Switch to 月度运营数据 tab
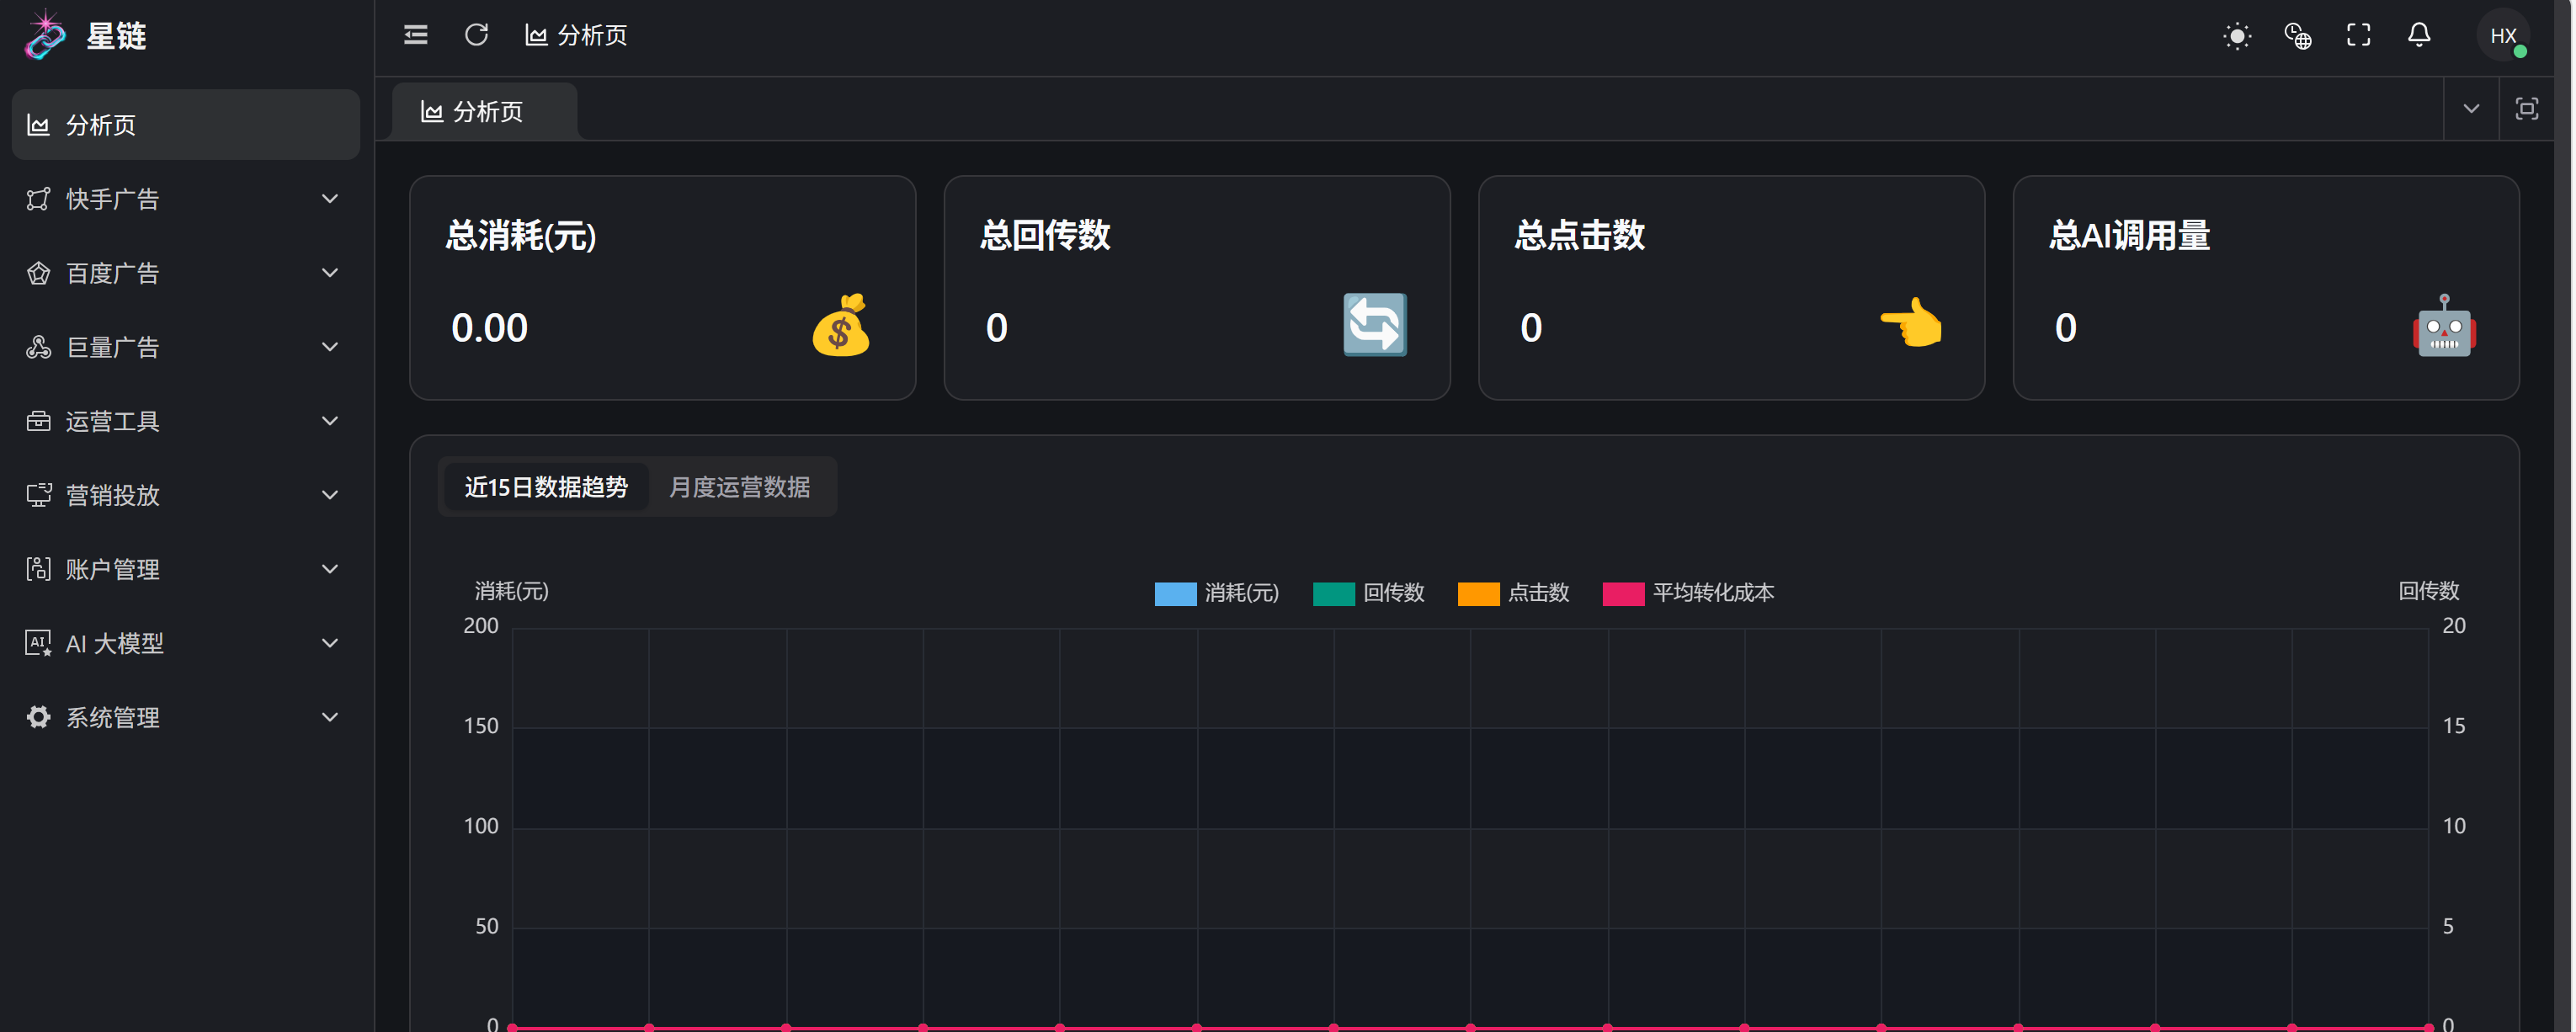The width and height of the screenshot is (2576, 1032). [739, 487]
